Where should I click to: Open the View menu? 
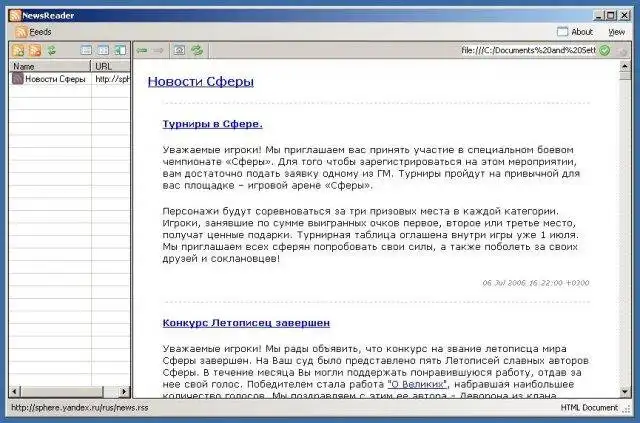(616, 32)
